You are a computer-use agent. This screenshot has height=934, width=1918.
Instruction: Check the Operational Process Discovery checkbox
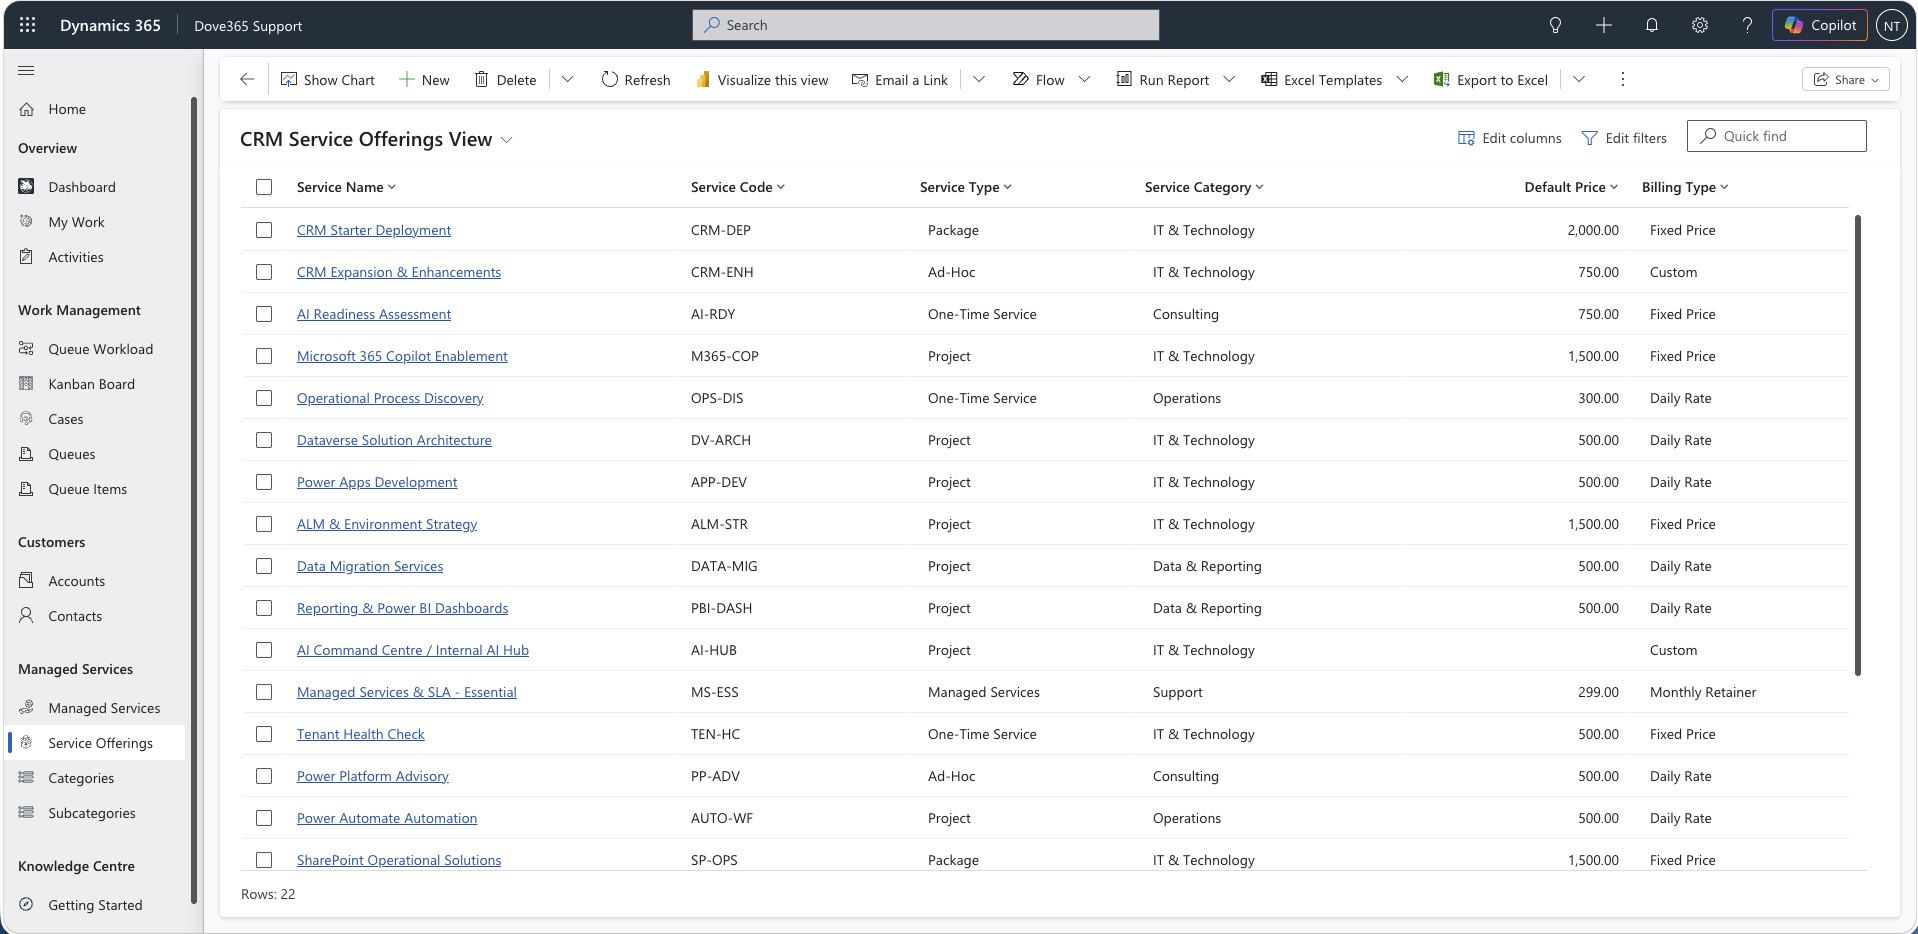(x=264, y=398)
